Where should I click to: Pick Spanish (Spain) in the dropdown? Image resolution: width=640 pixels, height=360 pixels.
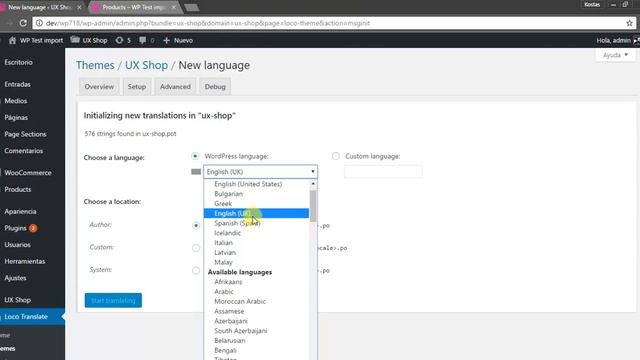click(x=256, y=223)
